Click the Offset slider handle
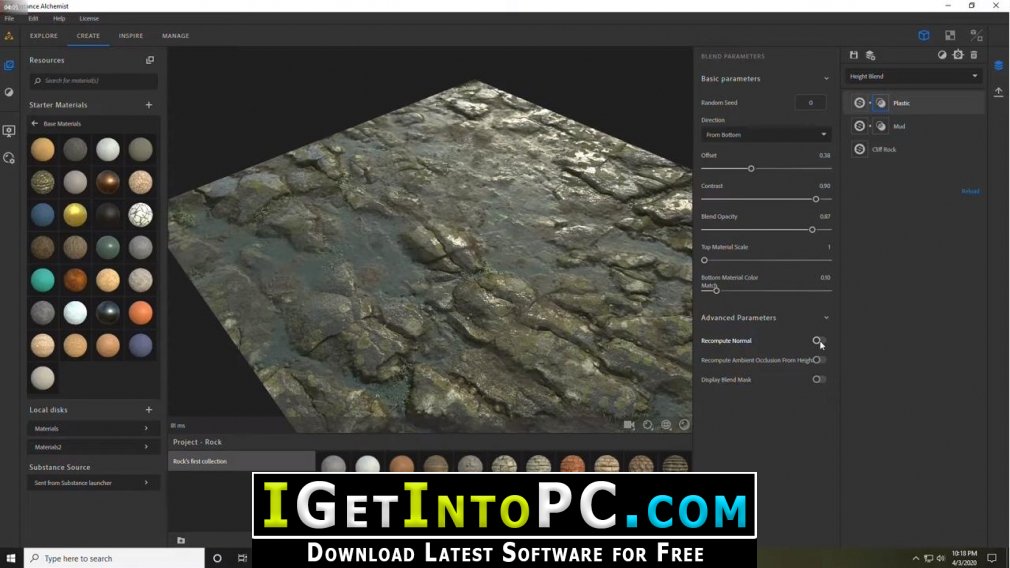The width and height of the screenshot is (1010, 568). tap(751, 169)
